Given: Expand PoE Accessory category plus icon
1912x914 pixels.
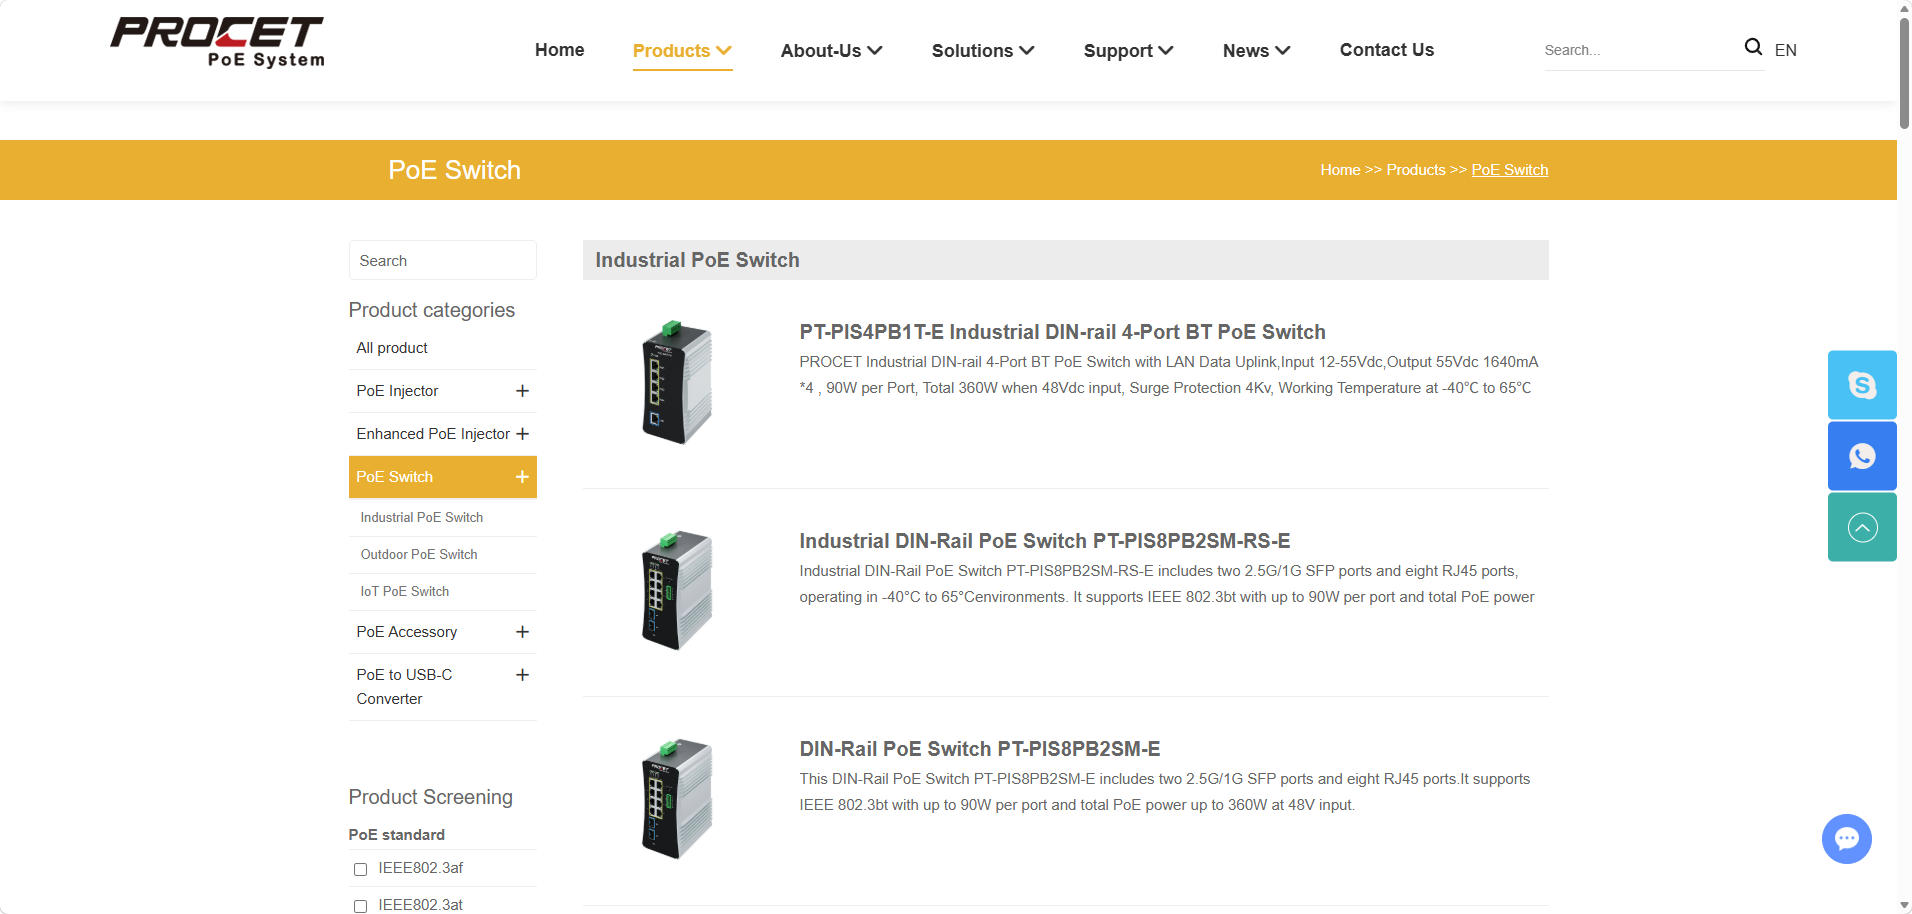Looking at the screenshot, I should 522,632.
